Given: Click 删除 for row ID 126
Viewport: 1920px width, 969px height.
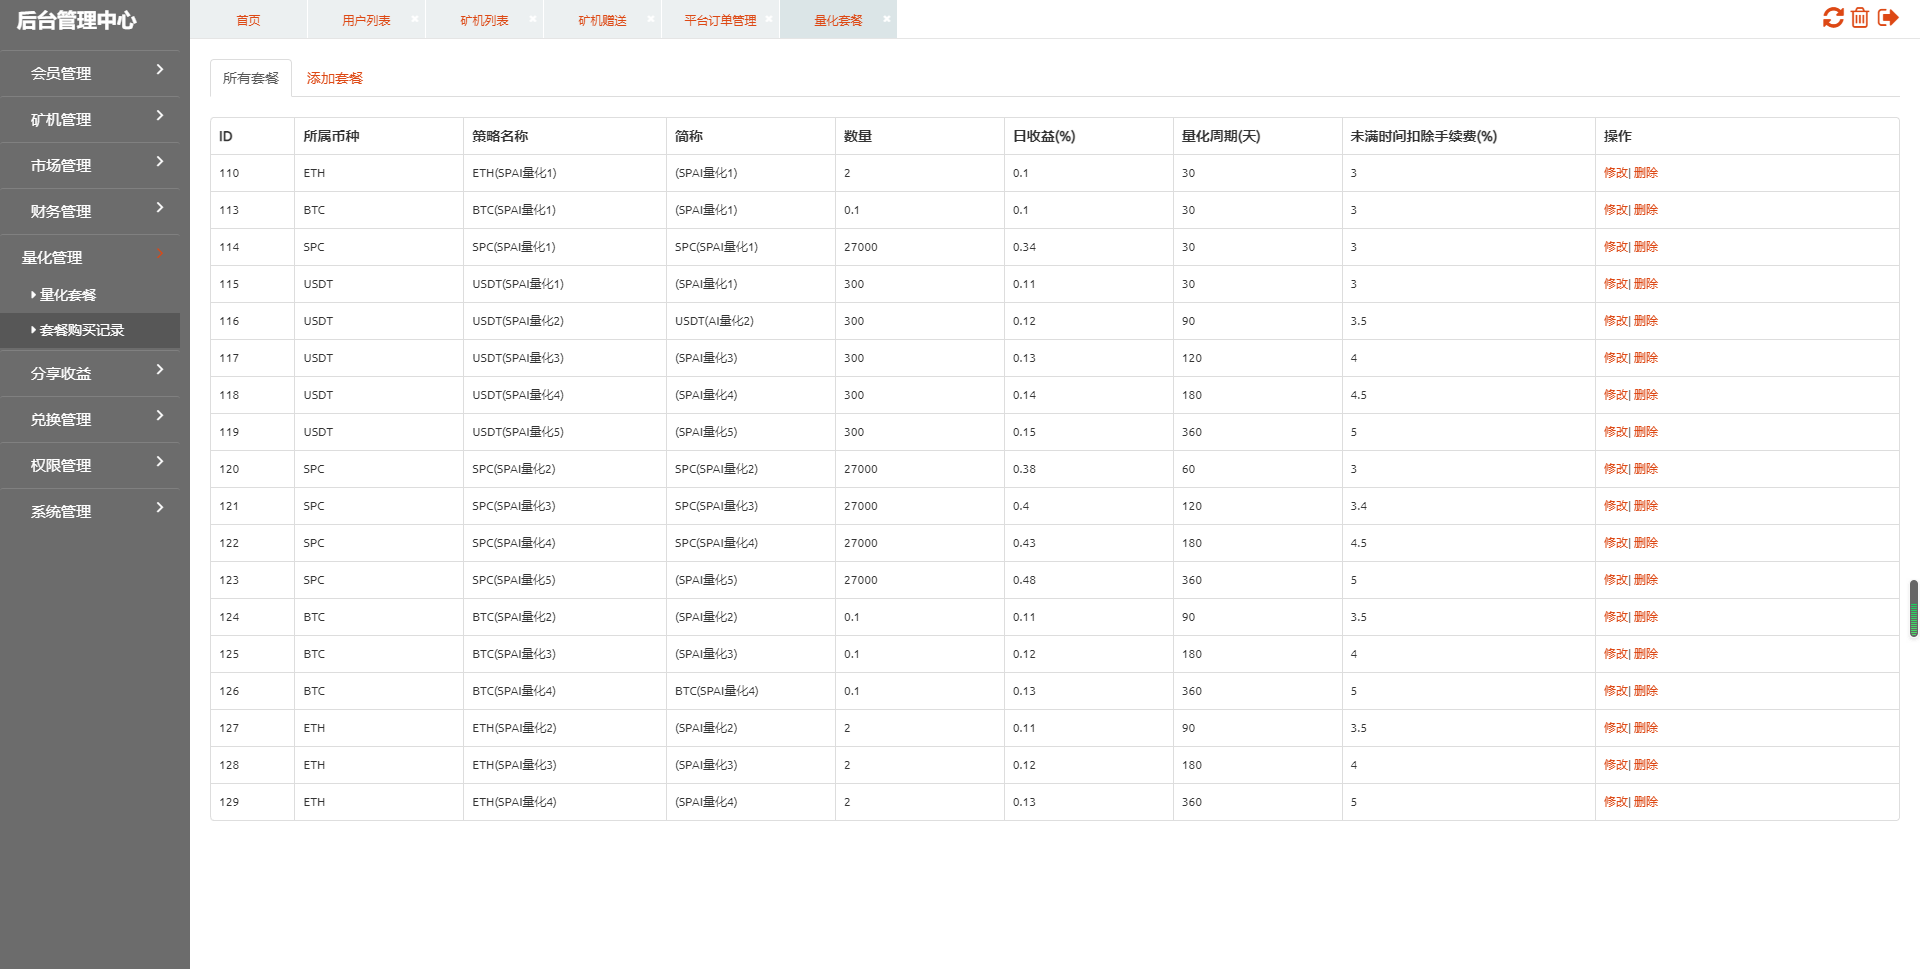Looking at the screenshot, I should [1646, 691].
